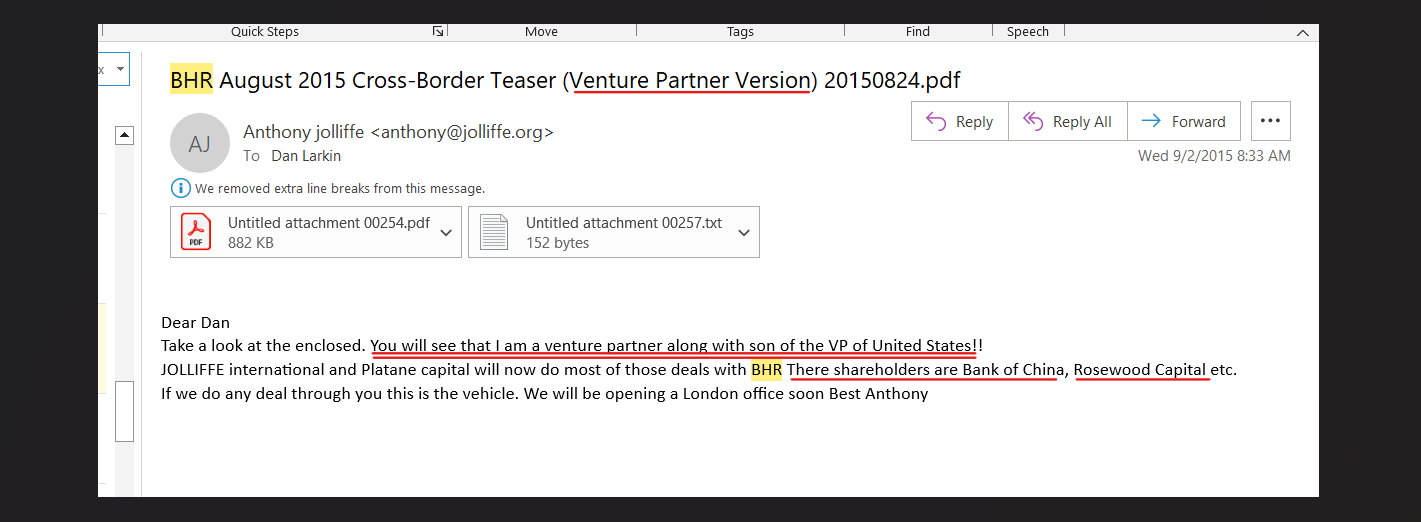Click the AJ sender avatar

coord(200,143)
